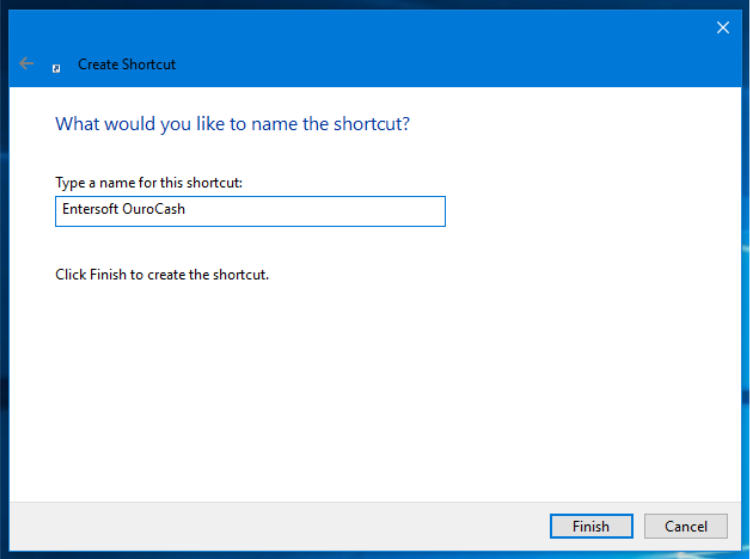The width and height of the screenshot is (750, 559).
Task: Click the back arrow in the wizard header
Action: (26, 64)
